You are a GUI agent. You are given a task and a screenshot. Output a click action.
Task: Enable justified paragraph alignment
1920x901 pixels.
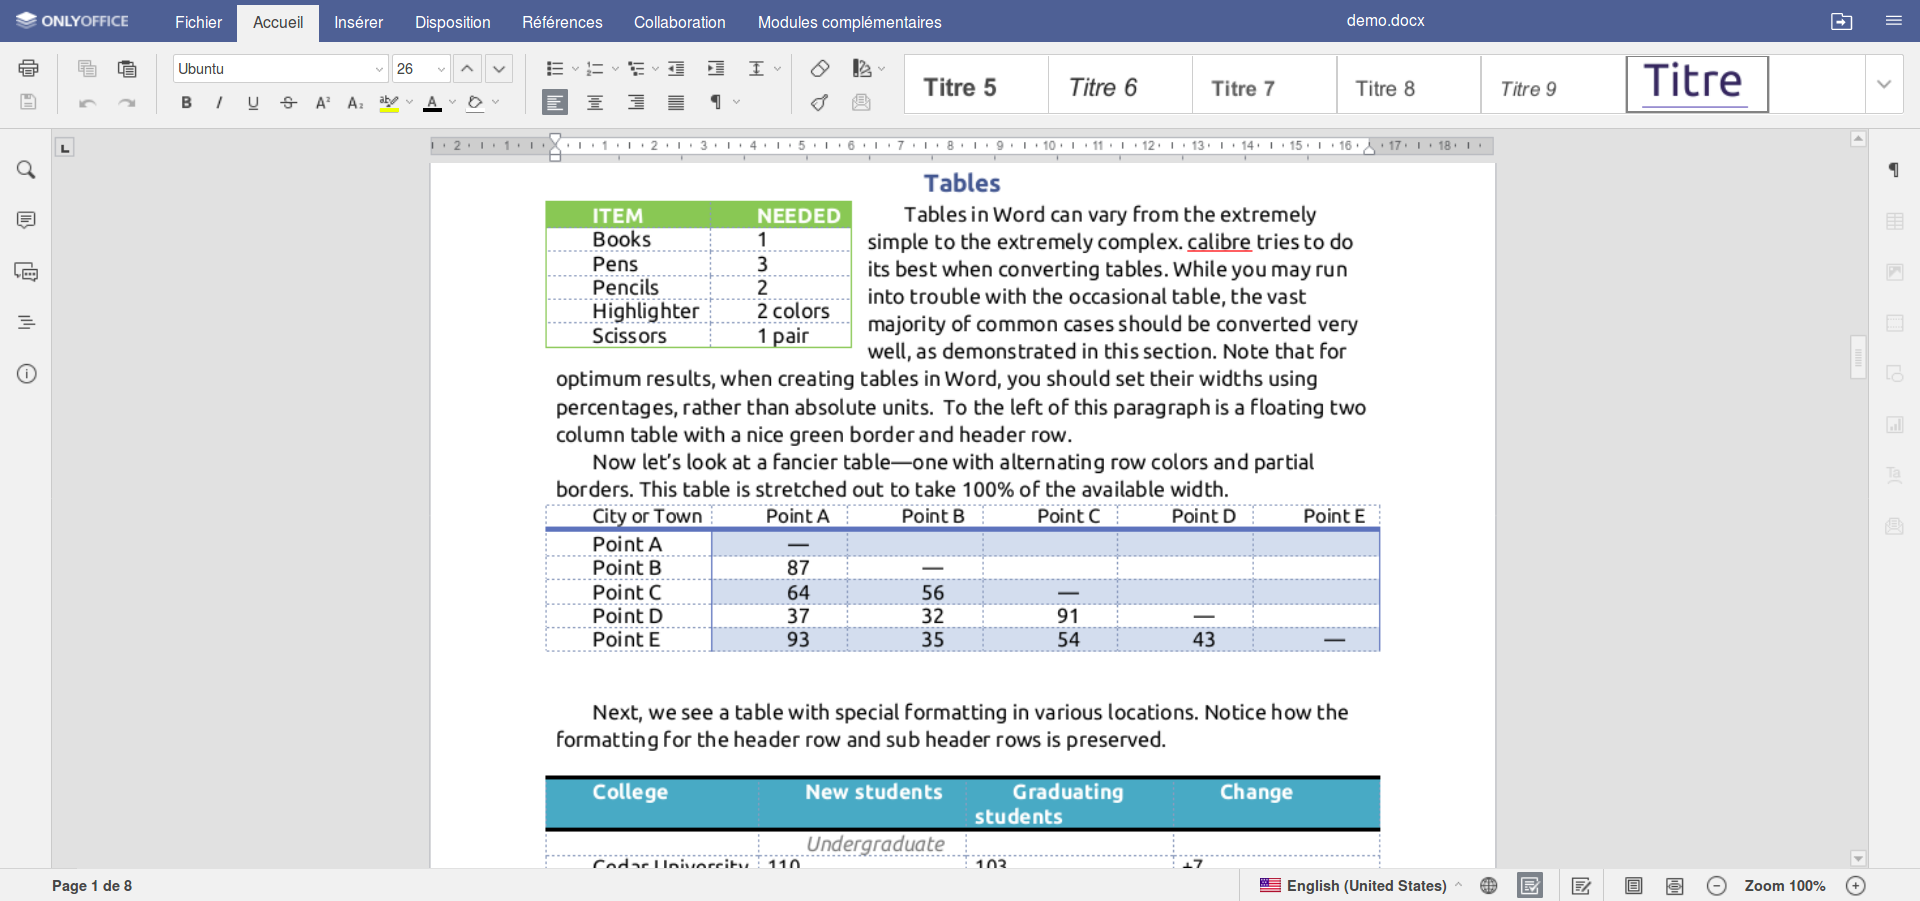tap(676, 102)
